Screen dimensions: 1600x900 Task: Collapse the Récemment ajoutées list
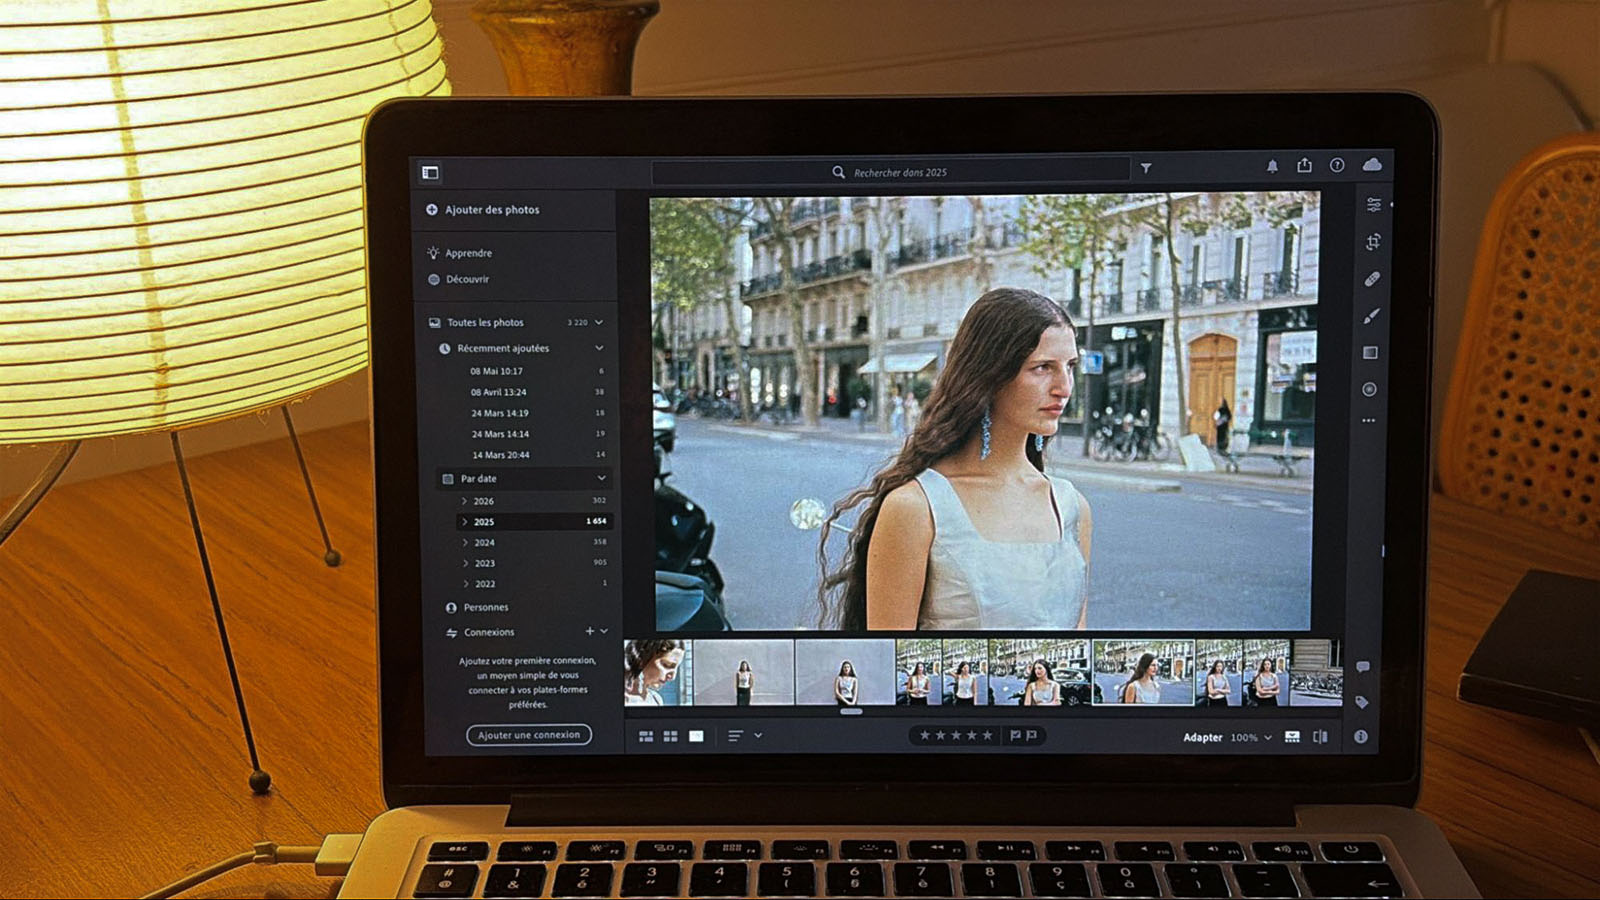click(x=599, y=348)
